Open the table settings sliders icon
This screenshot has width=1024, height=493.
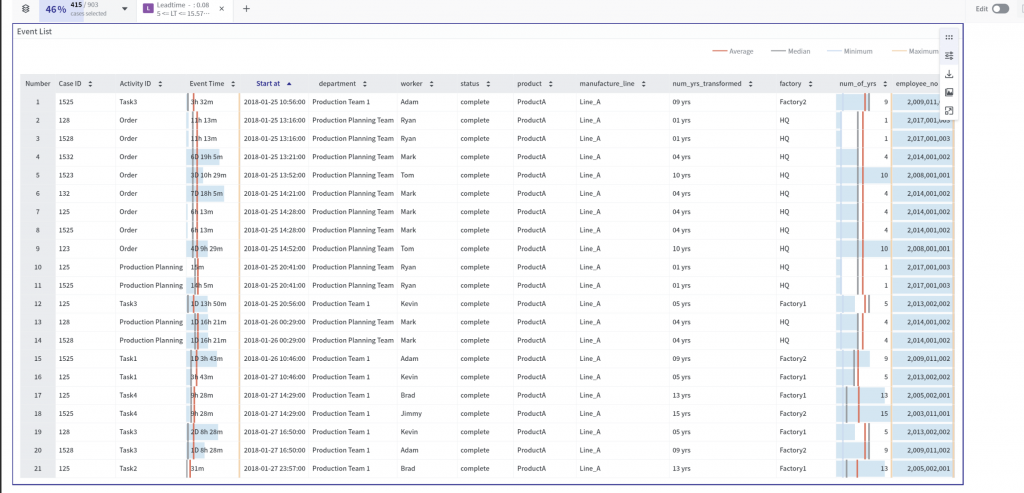click(948, 56)
